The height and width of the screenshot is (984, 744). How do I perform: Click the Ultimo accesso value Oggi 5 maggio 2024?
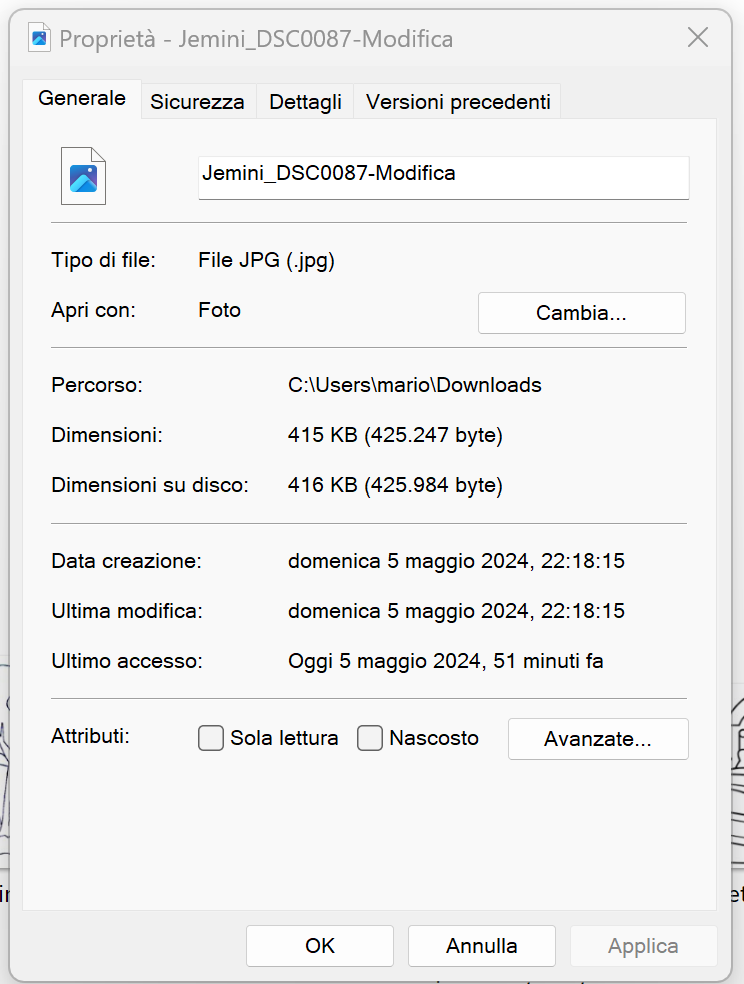[x=445, y=661]
